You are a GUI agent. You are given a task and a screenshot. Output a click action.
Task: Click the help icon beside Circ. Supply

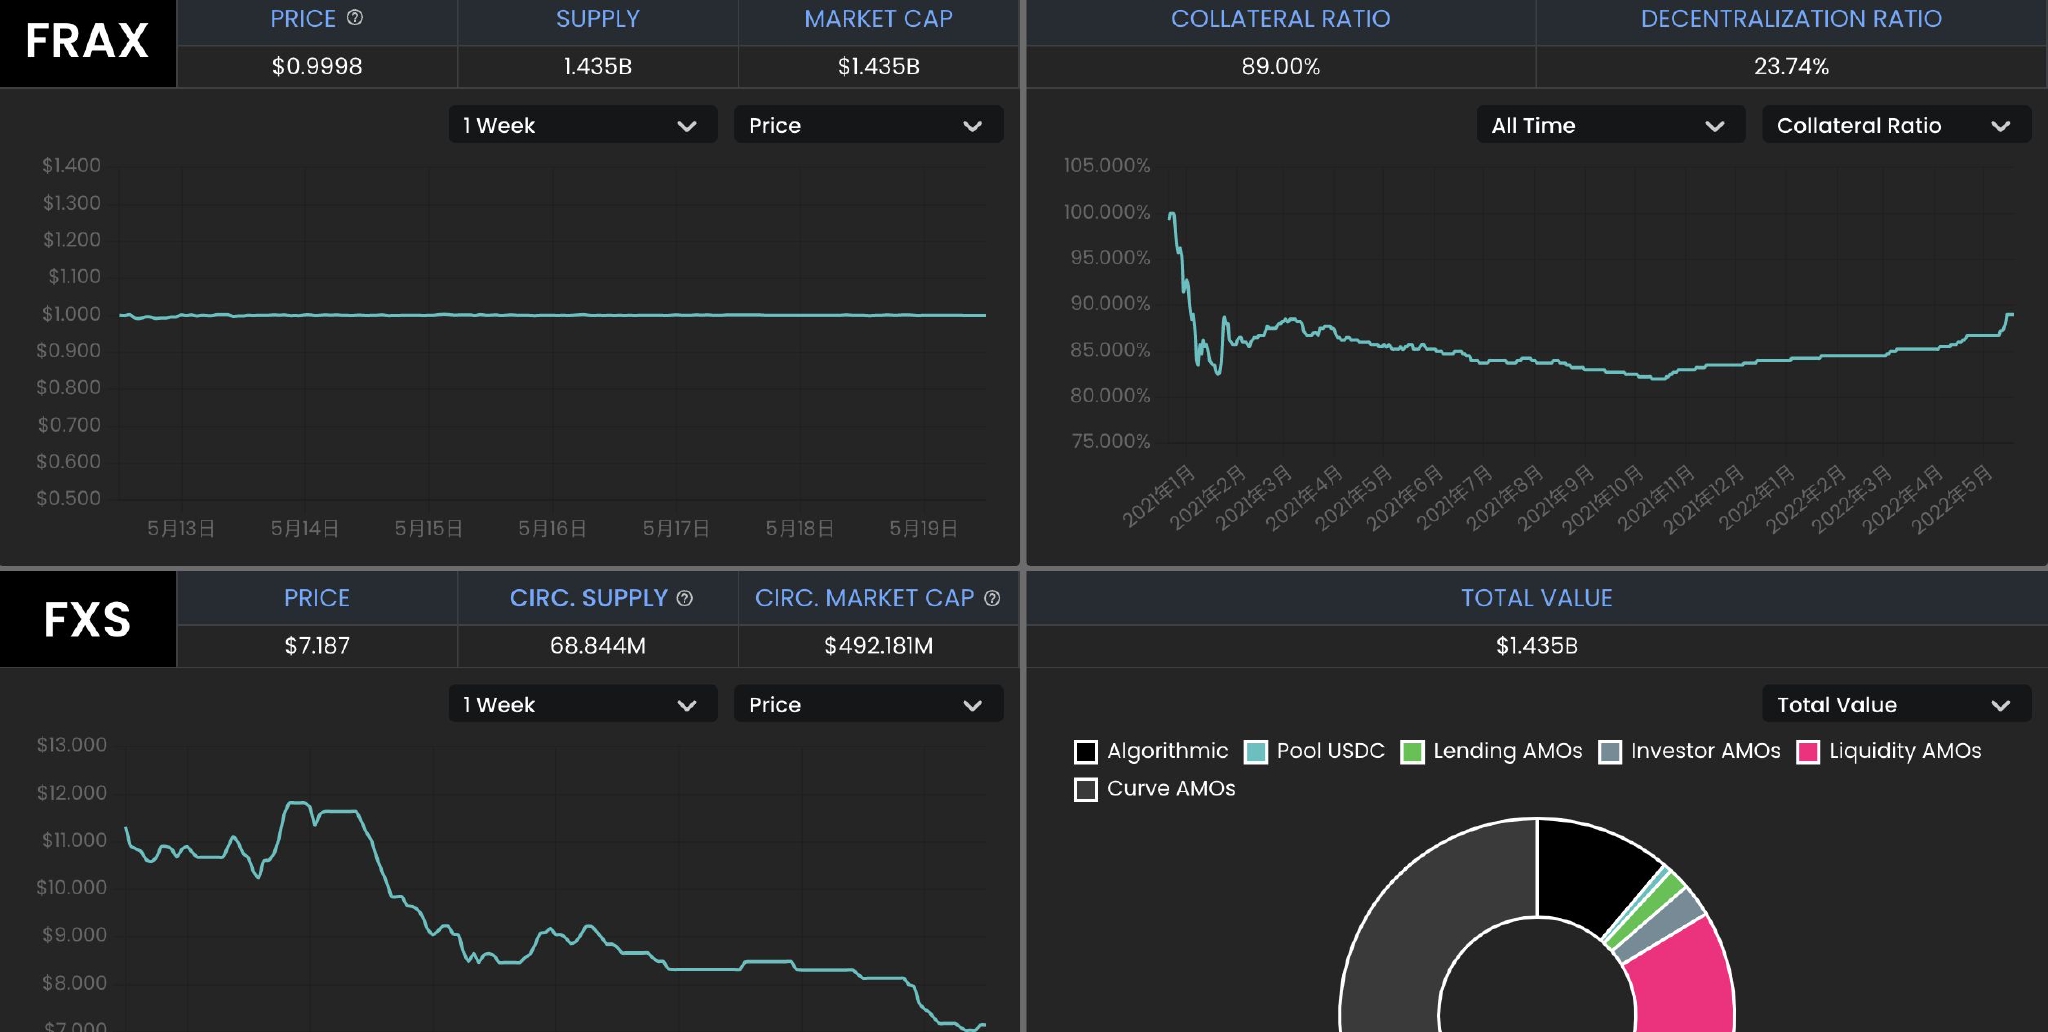point(685,598)
